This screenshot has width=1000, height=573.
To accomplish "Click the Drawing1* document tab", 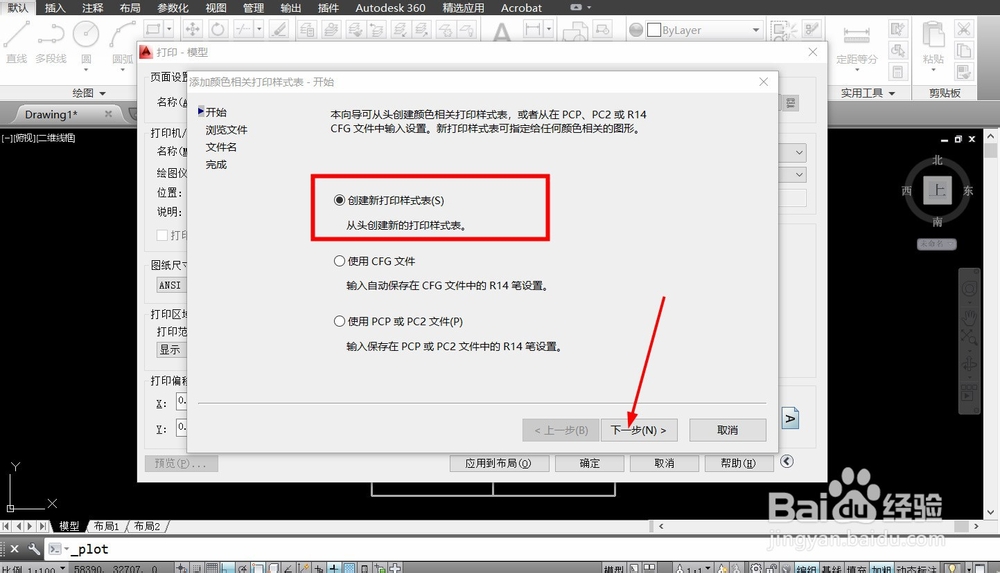I will click(x=51, y=114).
